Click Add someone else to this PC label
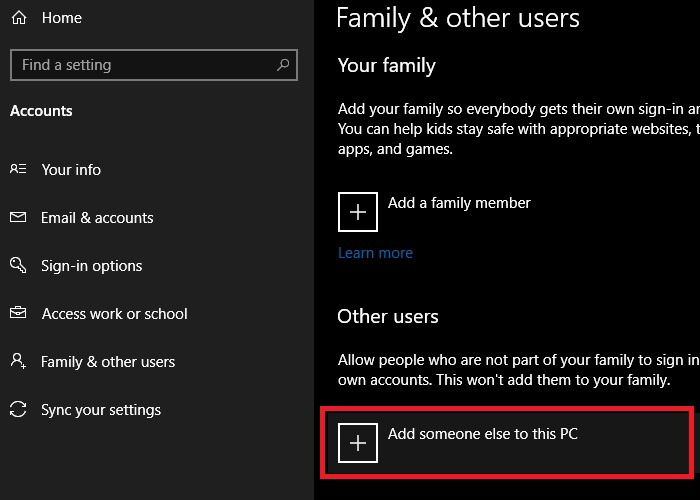Screen dimensions: 700x500 (483, 434)
